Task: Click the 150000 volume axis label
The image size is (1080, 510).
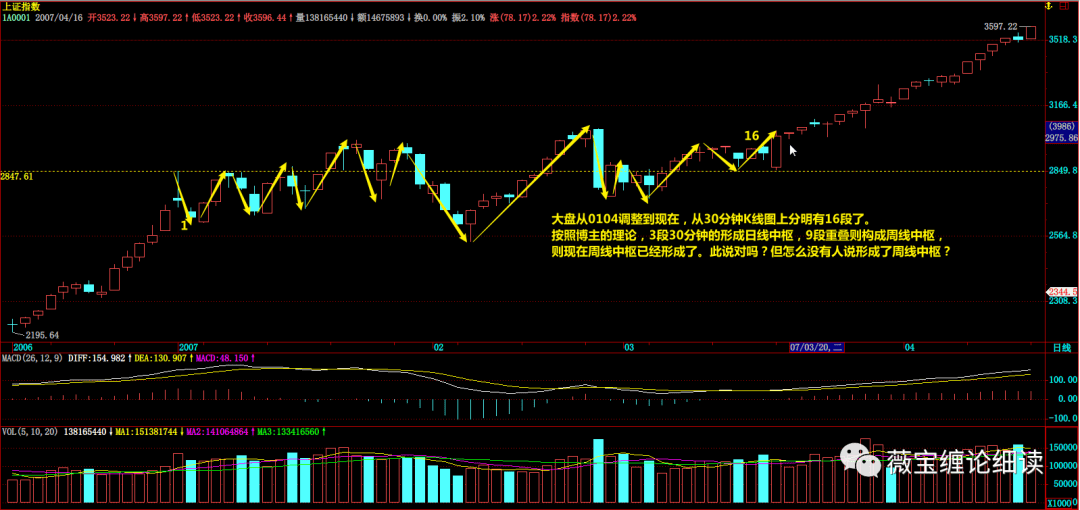Action: coord(1063,447)
